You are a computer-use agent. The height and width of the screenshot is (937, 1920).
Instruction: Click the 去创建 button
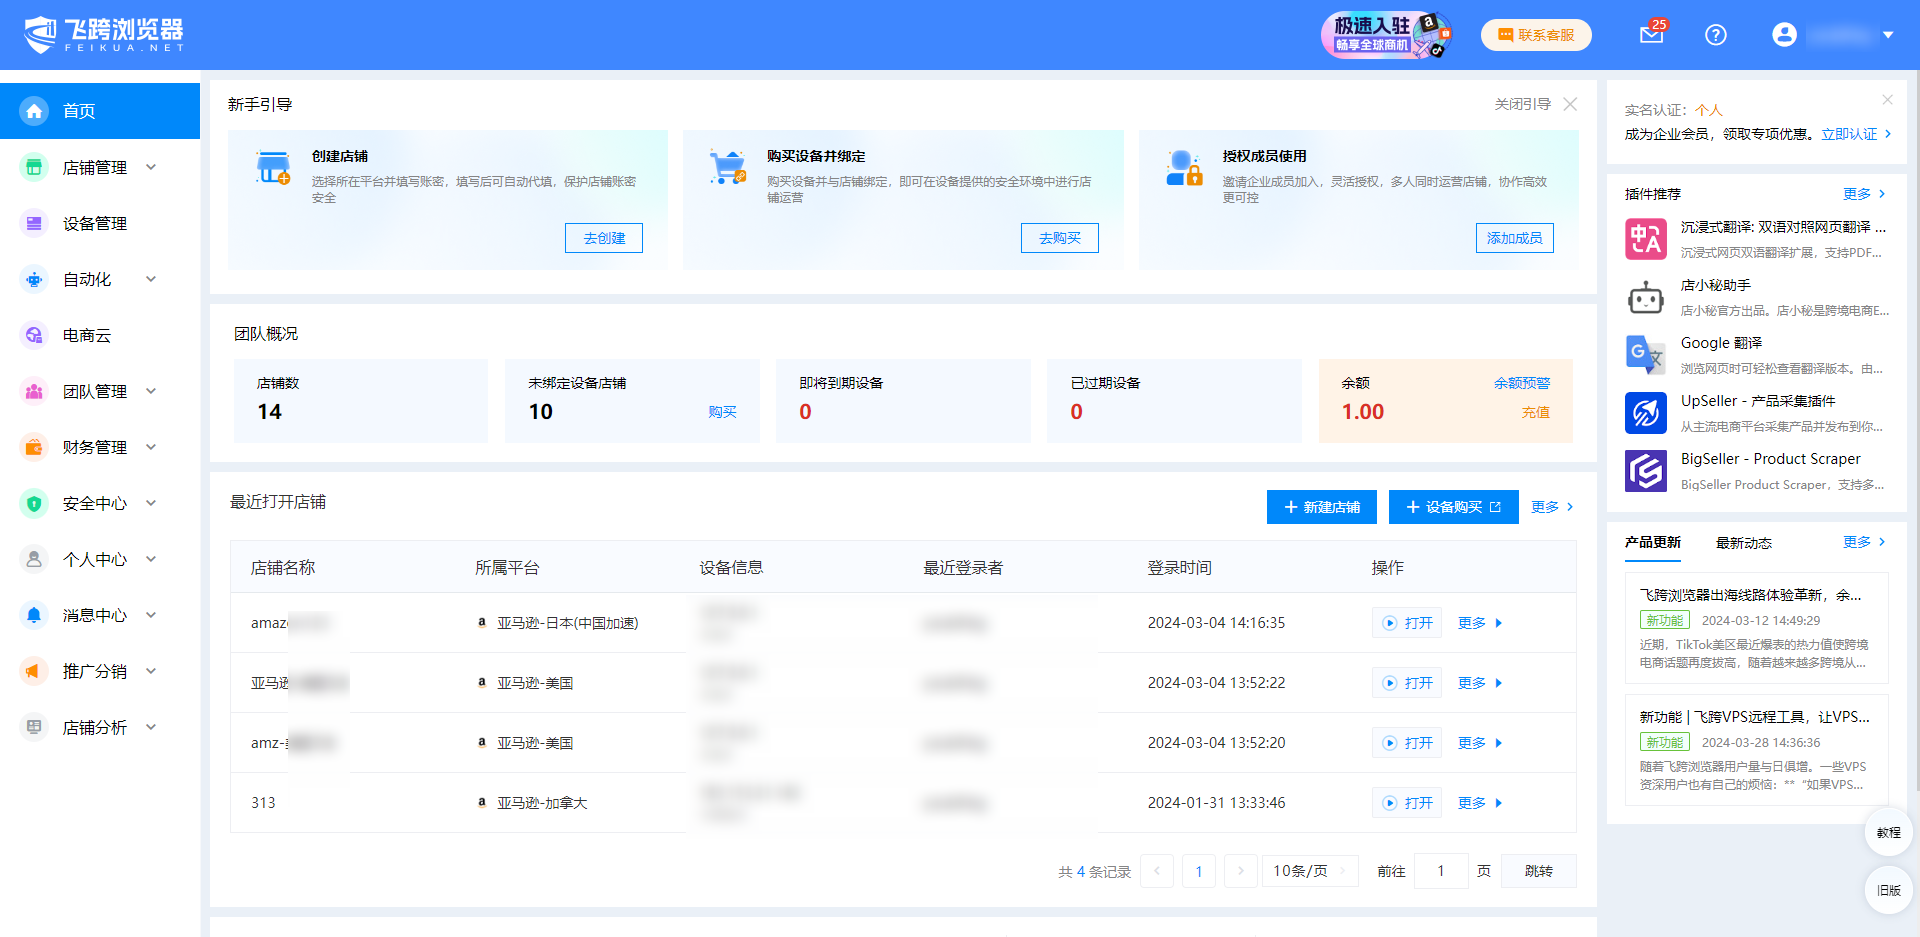tap(604, 238)
